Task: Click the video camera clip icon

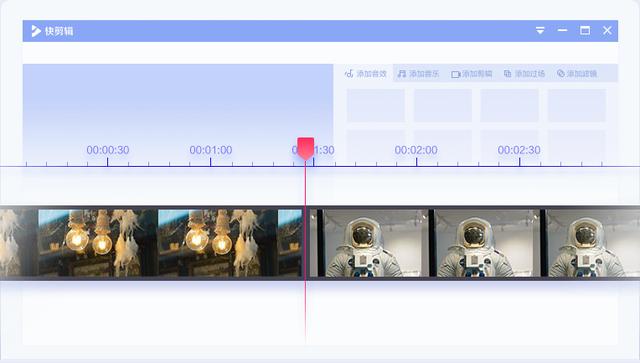Action: pyautogui.click(x=456, y=74)
